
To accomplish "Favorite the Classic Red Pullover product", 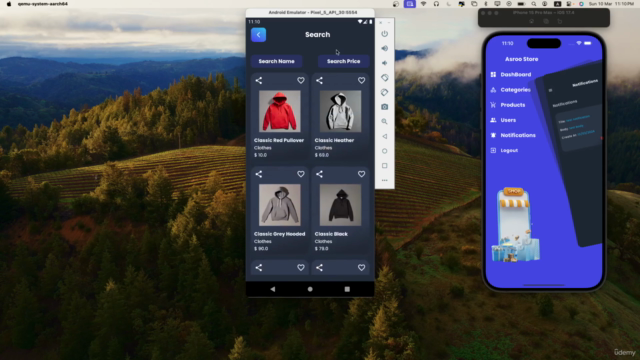I will [301, 80].
